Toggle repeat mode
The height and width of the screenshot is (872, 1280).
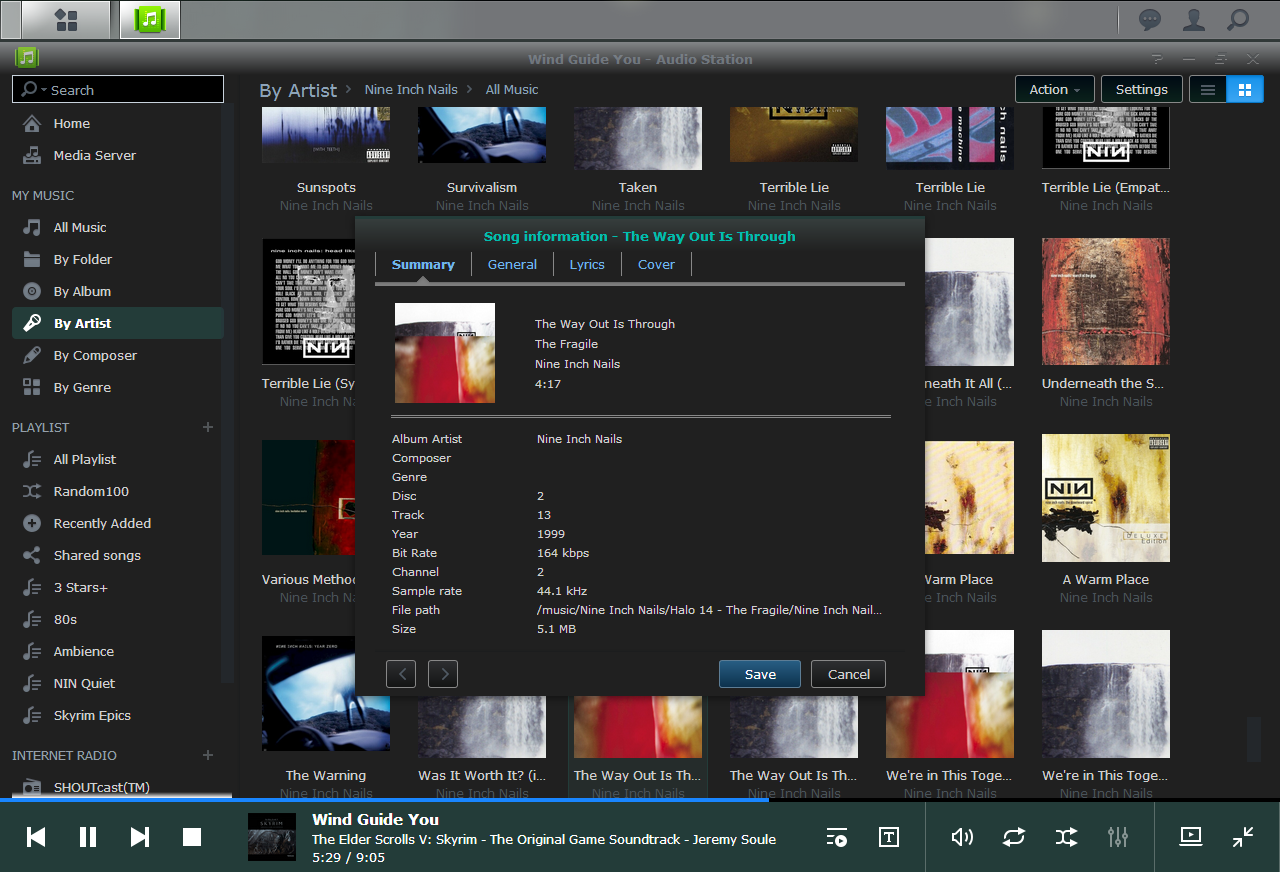(1014, 837)
